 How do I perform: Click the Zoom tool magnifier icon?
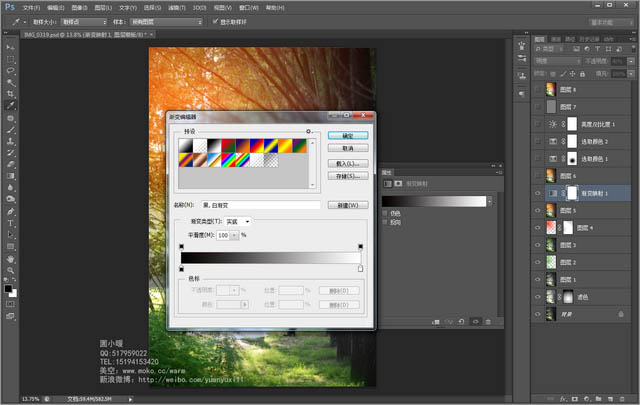(10, 269)
